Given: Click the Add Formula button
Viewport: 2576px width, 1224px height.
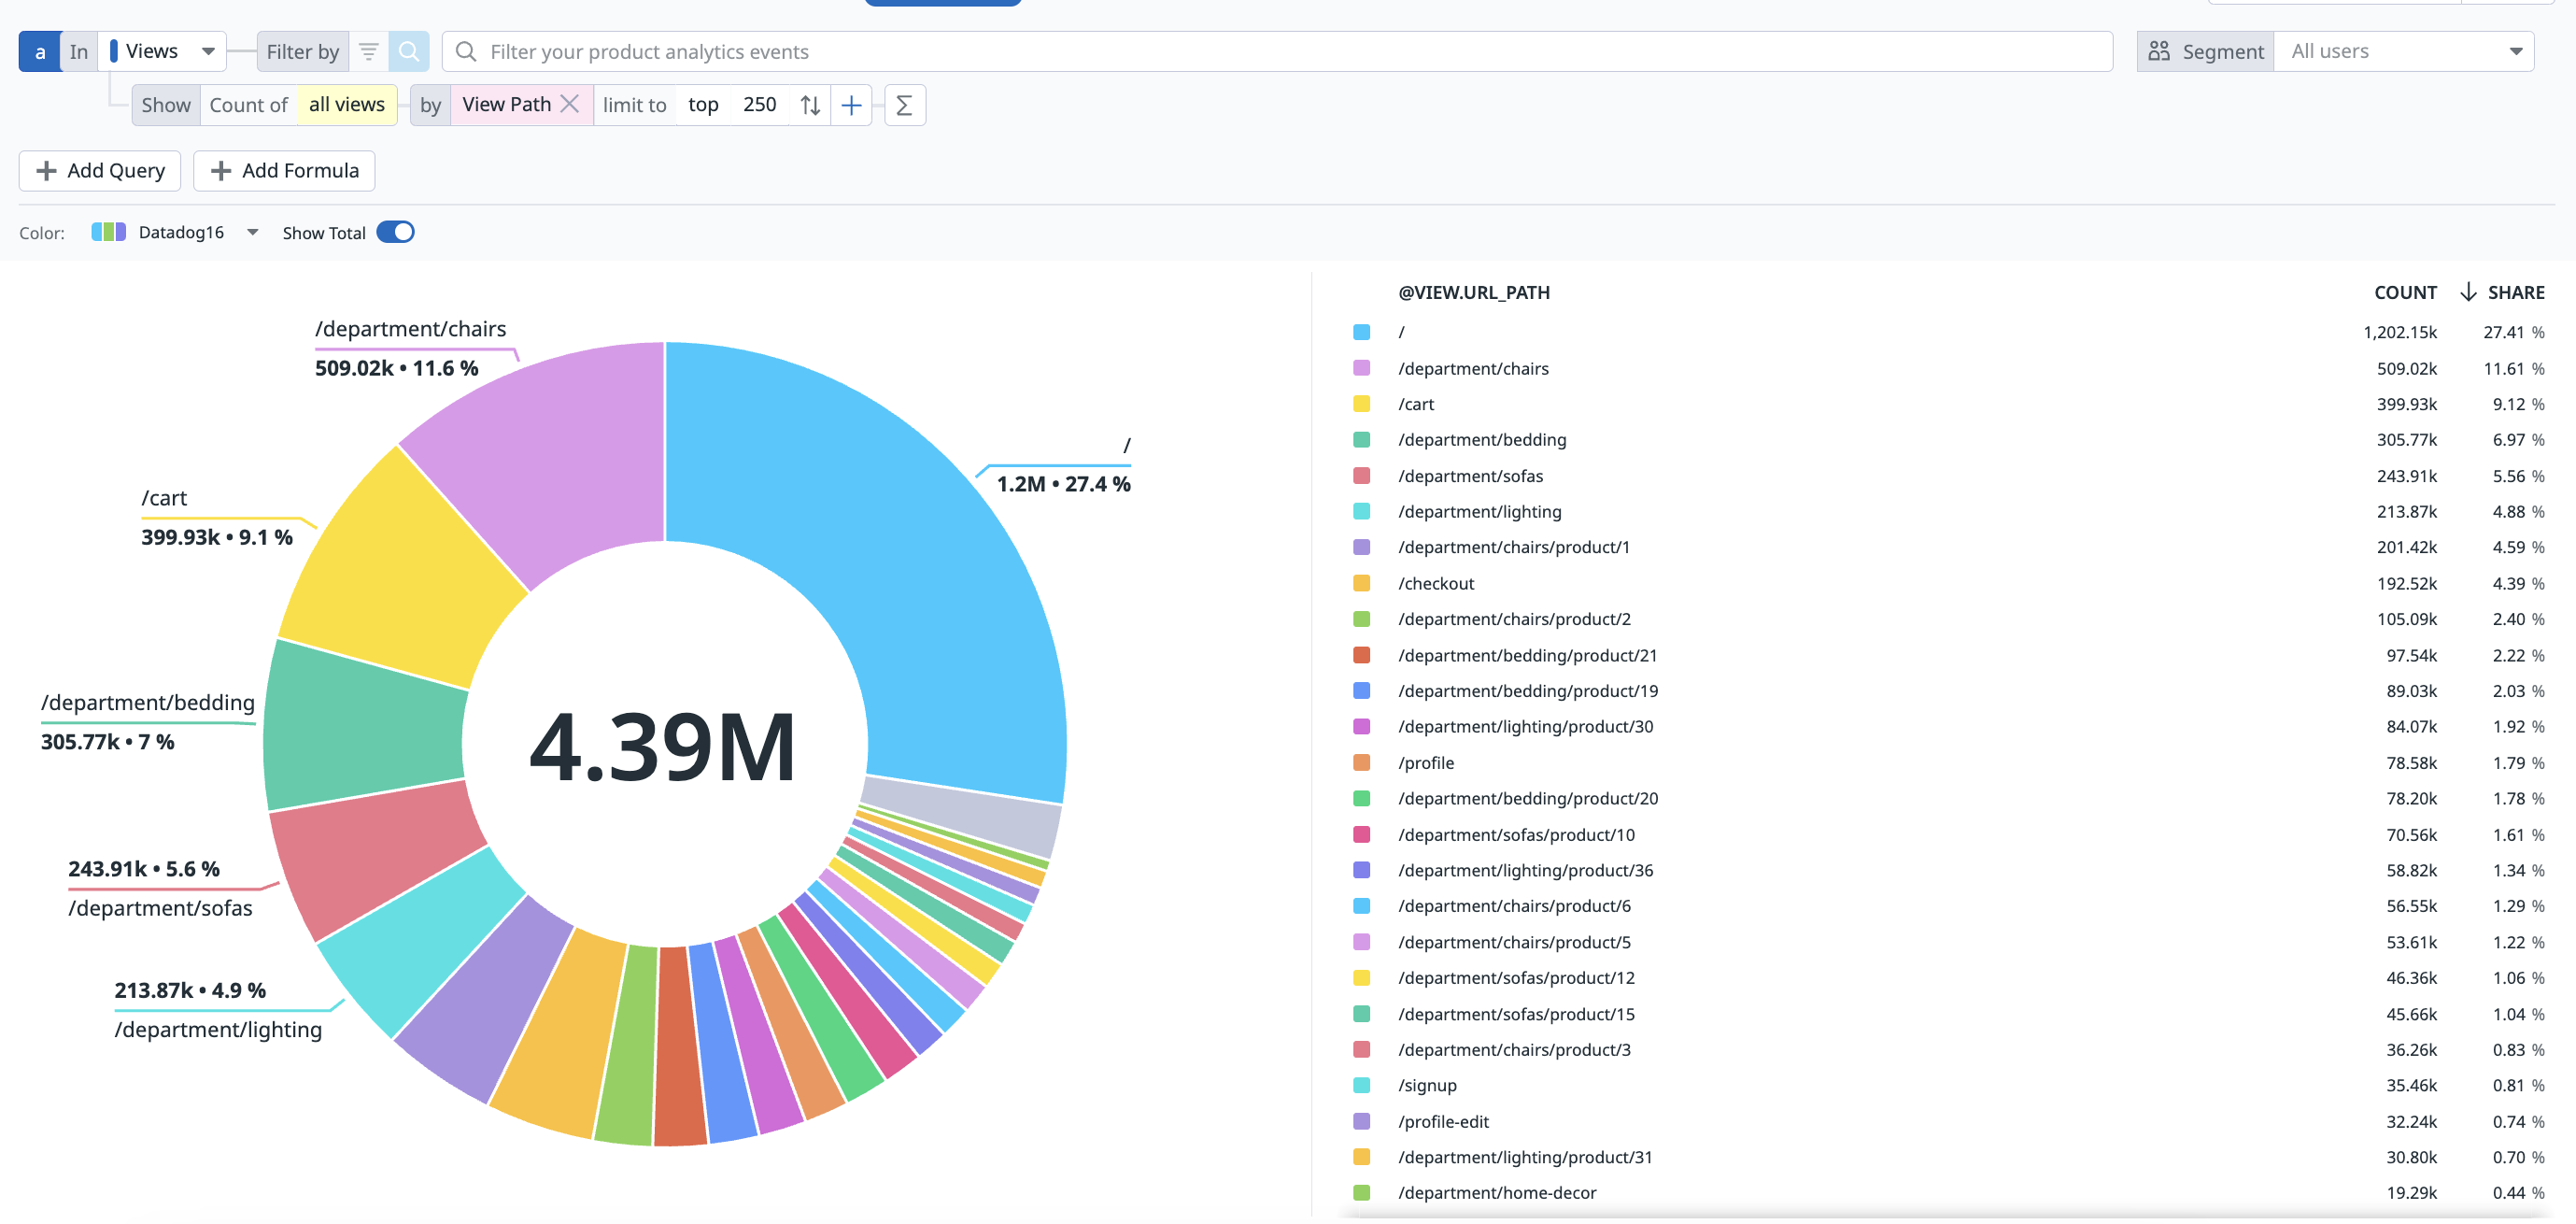Looking at the screenshot, I should 284,170.
